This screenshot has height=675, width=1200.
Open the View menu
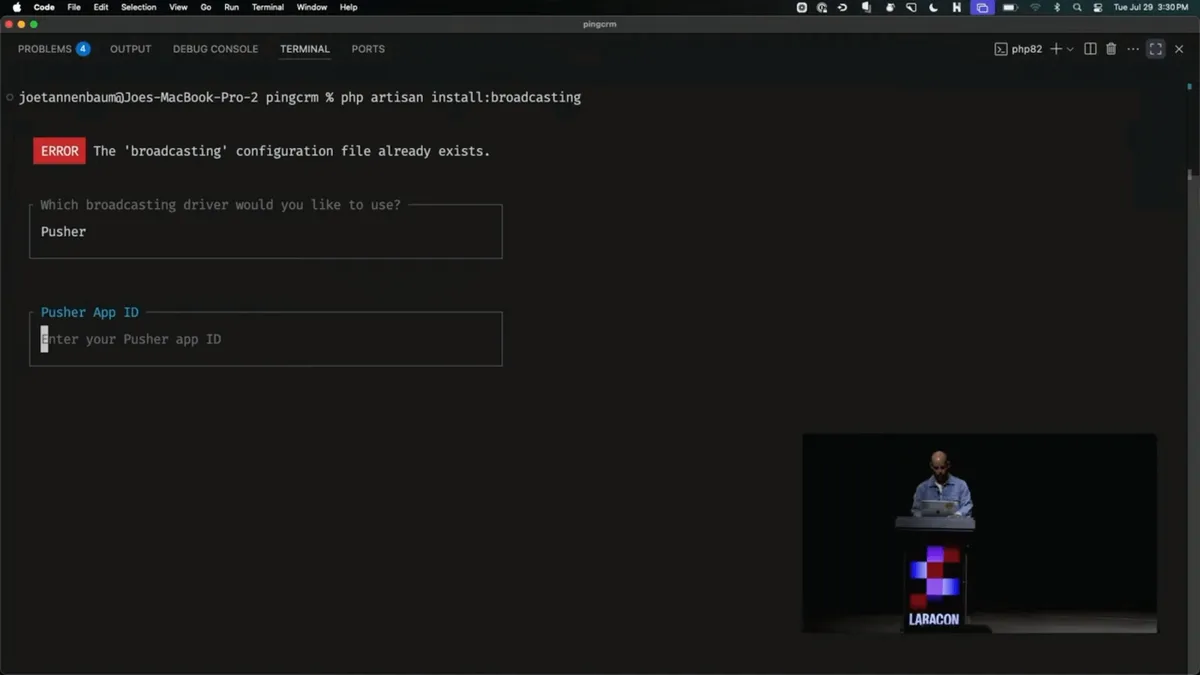click(x=178, y=7)
